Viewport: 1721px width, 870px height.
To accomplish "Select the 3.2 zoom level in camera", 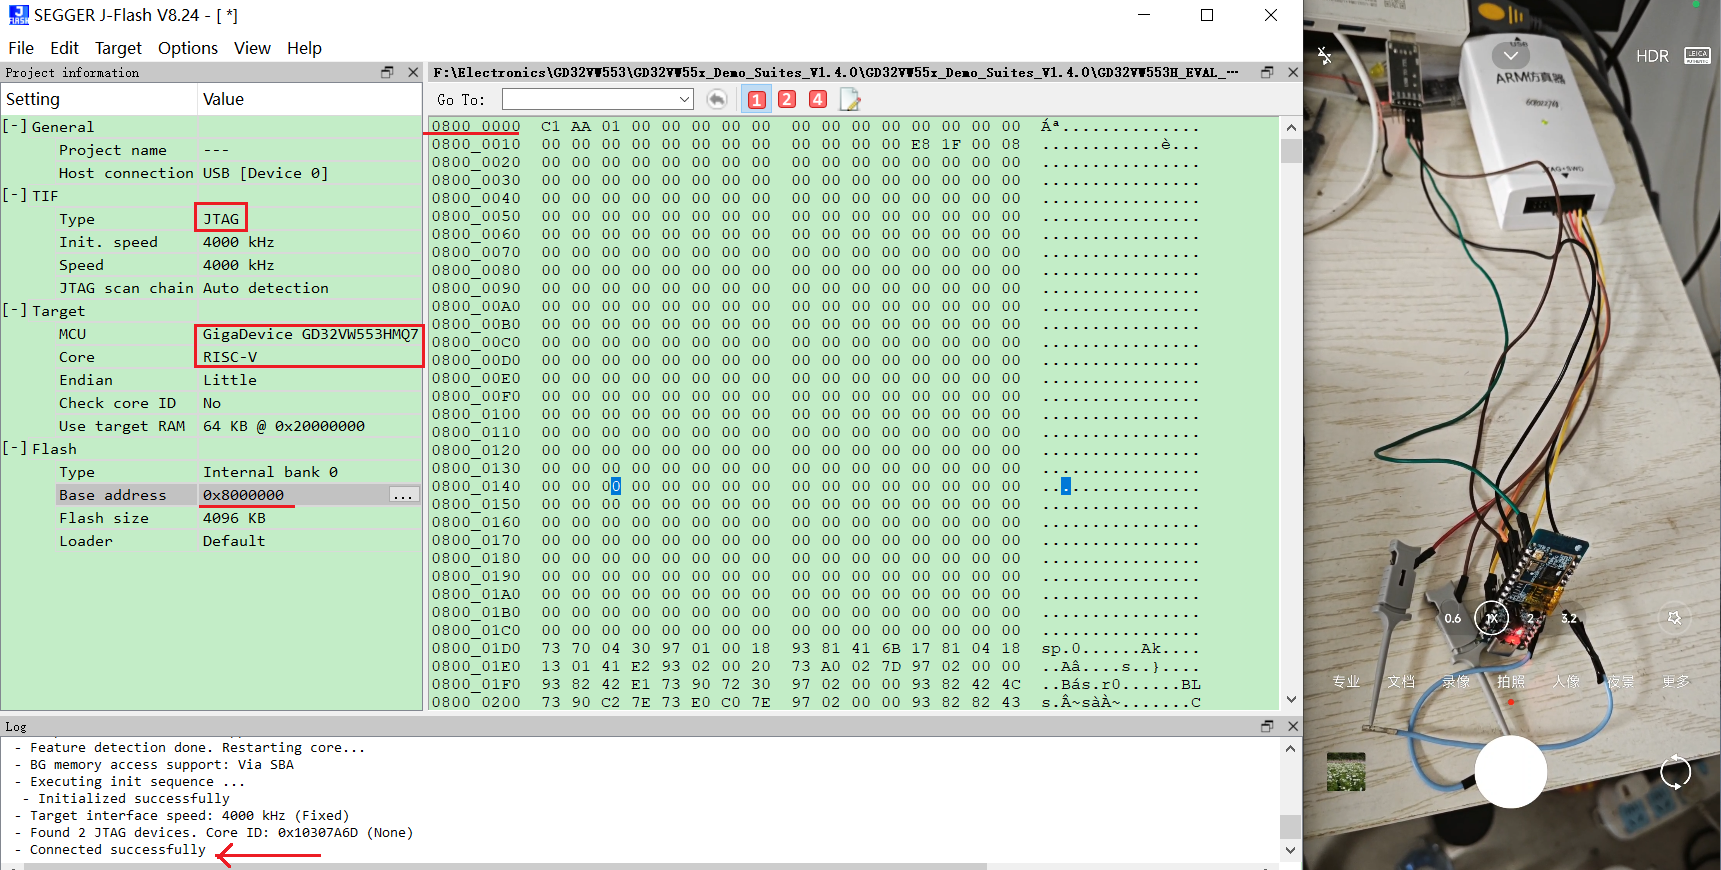I will coord(1569,618).
